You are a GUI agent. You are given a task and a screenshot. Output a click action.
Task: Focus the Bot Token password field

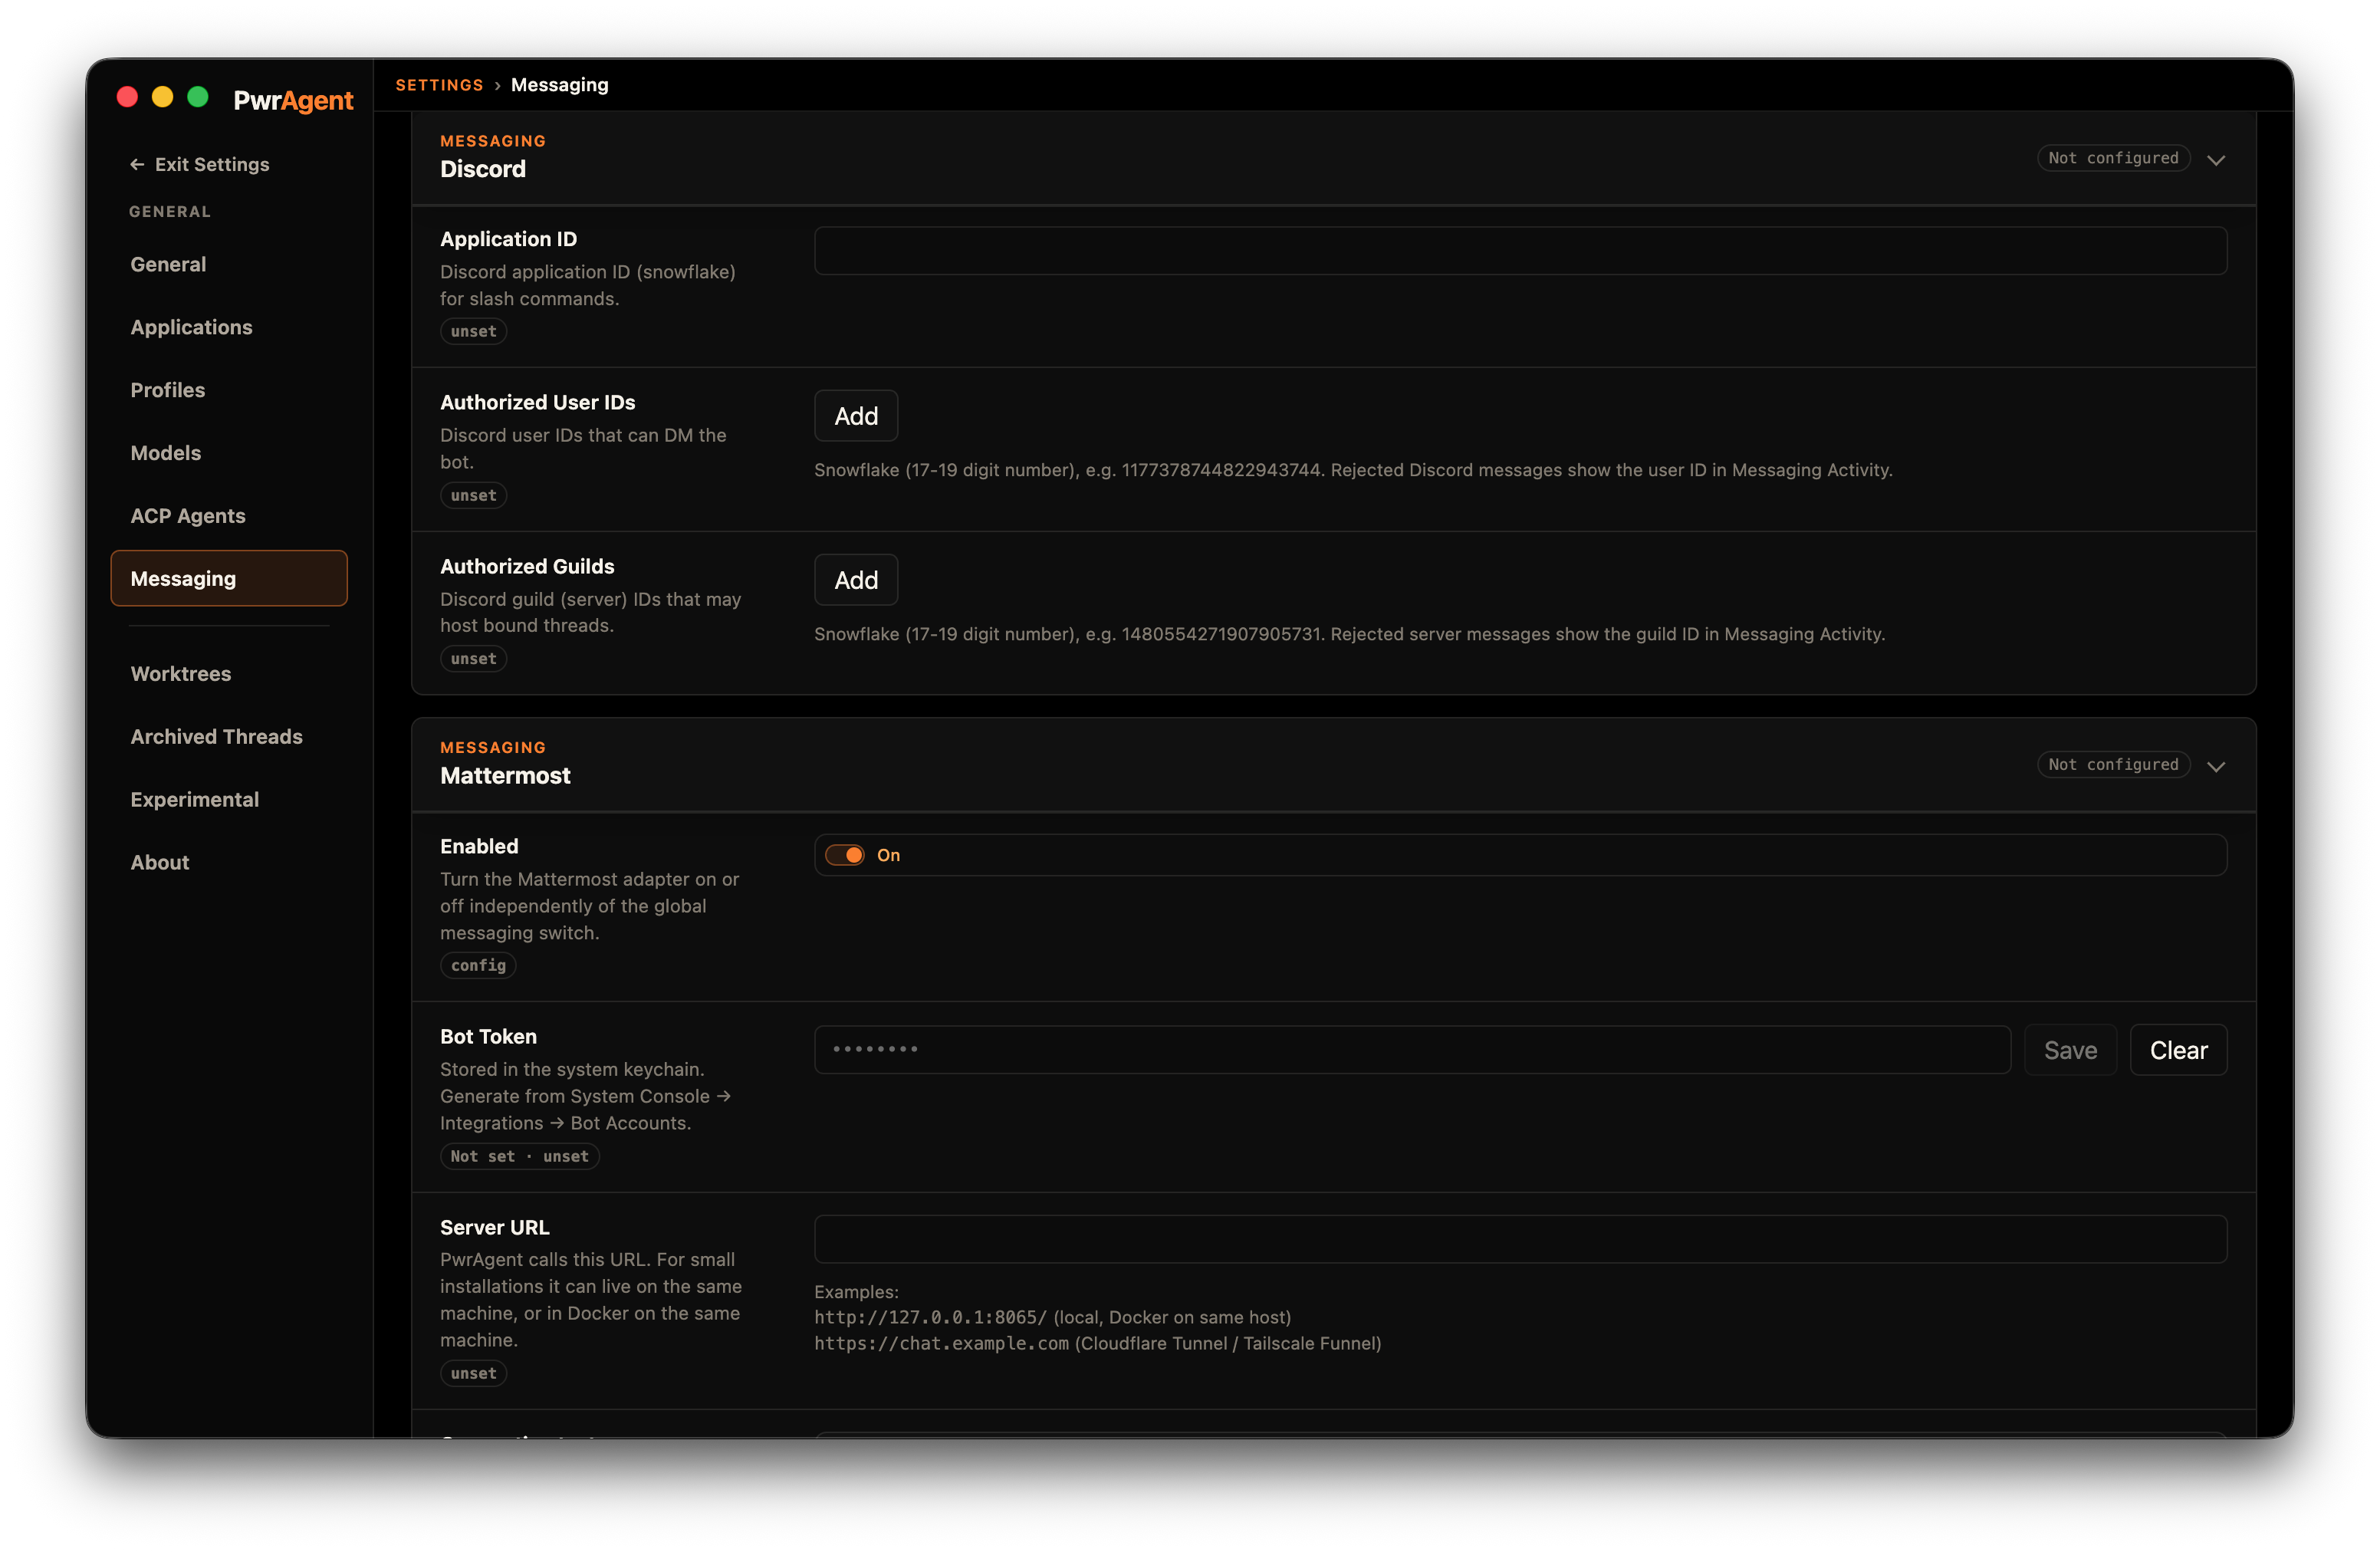point(1412,1050)
